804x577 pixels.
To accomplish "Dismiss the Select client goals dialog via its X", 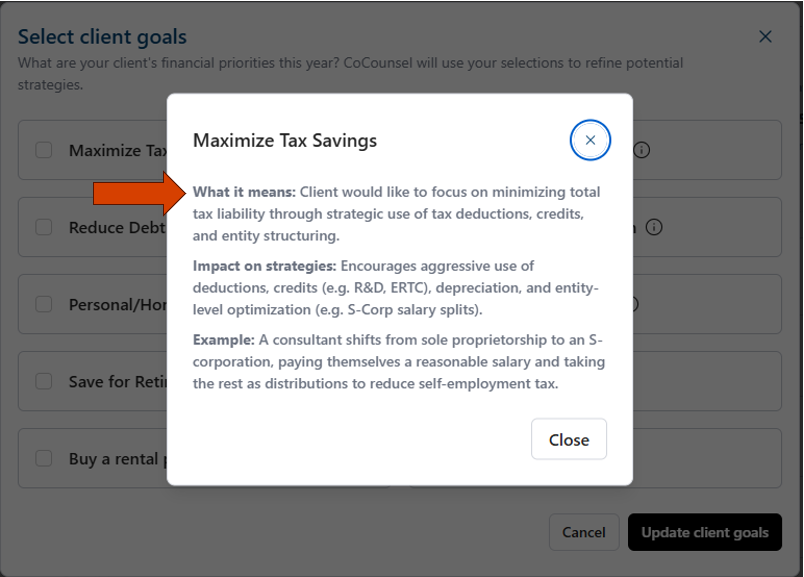I will (x=765, y=37).
